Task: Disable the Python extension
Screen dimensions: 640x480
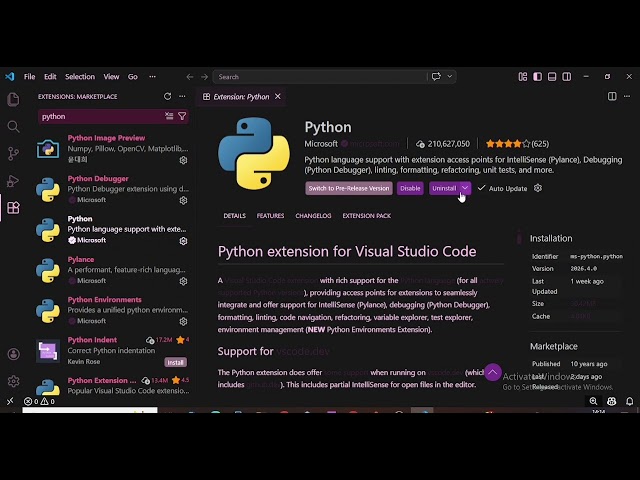Action: [x=410, y=188]
